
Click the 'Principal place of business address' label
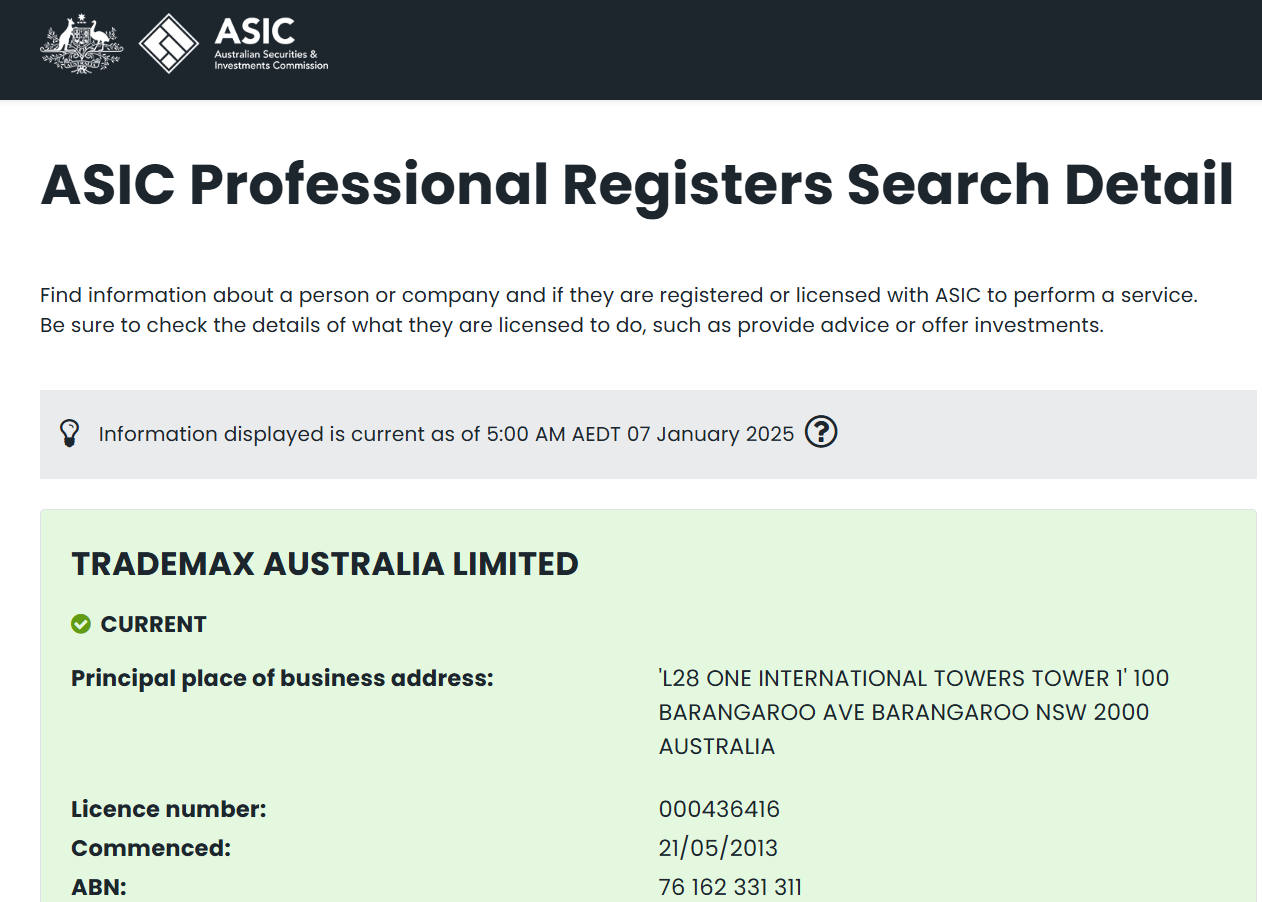[282, 678]
